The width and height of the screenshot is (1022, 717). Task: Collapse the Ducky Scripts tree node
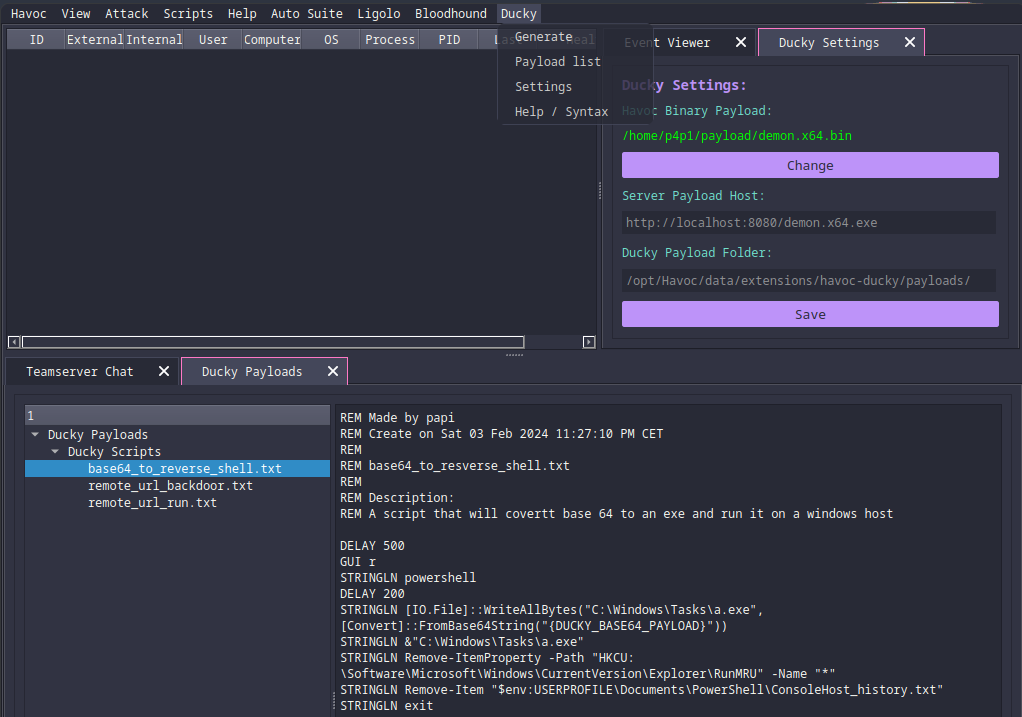coord(55,451)
